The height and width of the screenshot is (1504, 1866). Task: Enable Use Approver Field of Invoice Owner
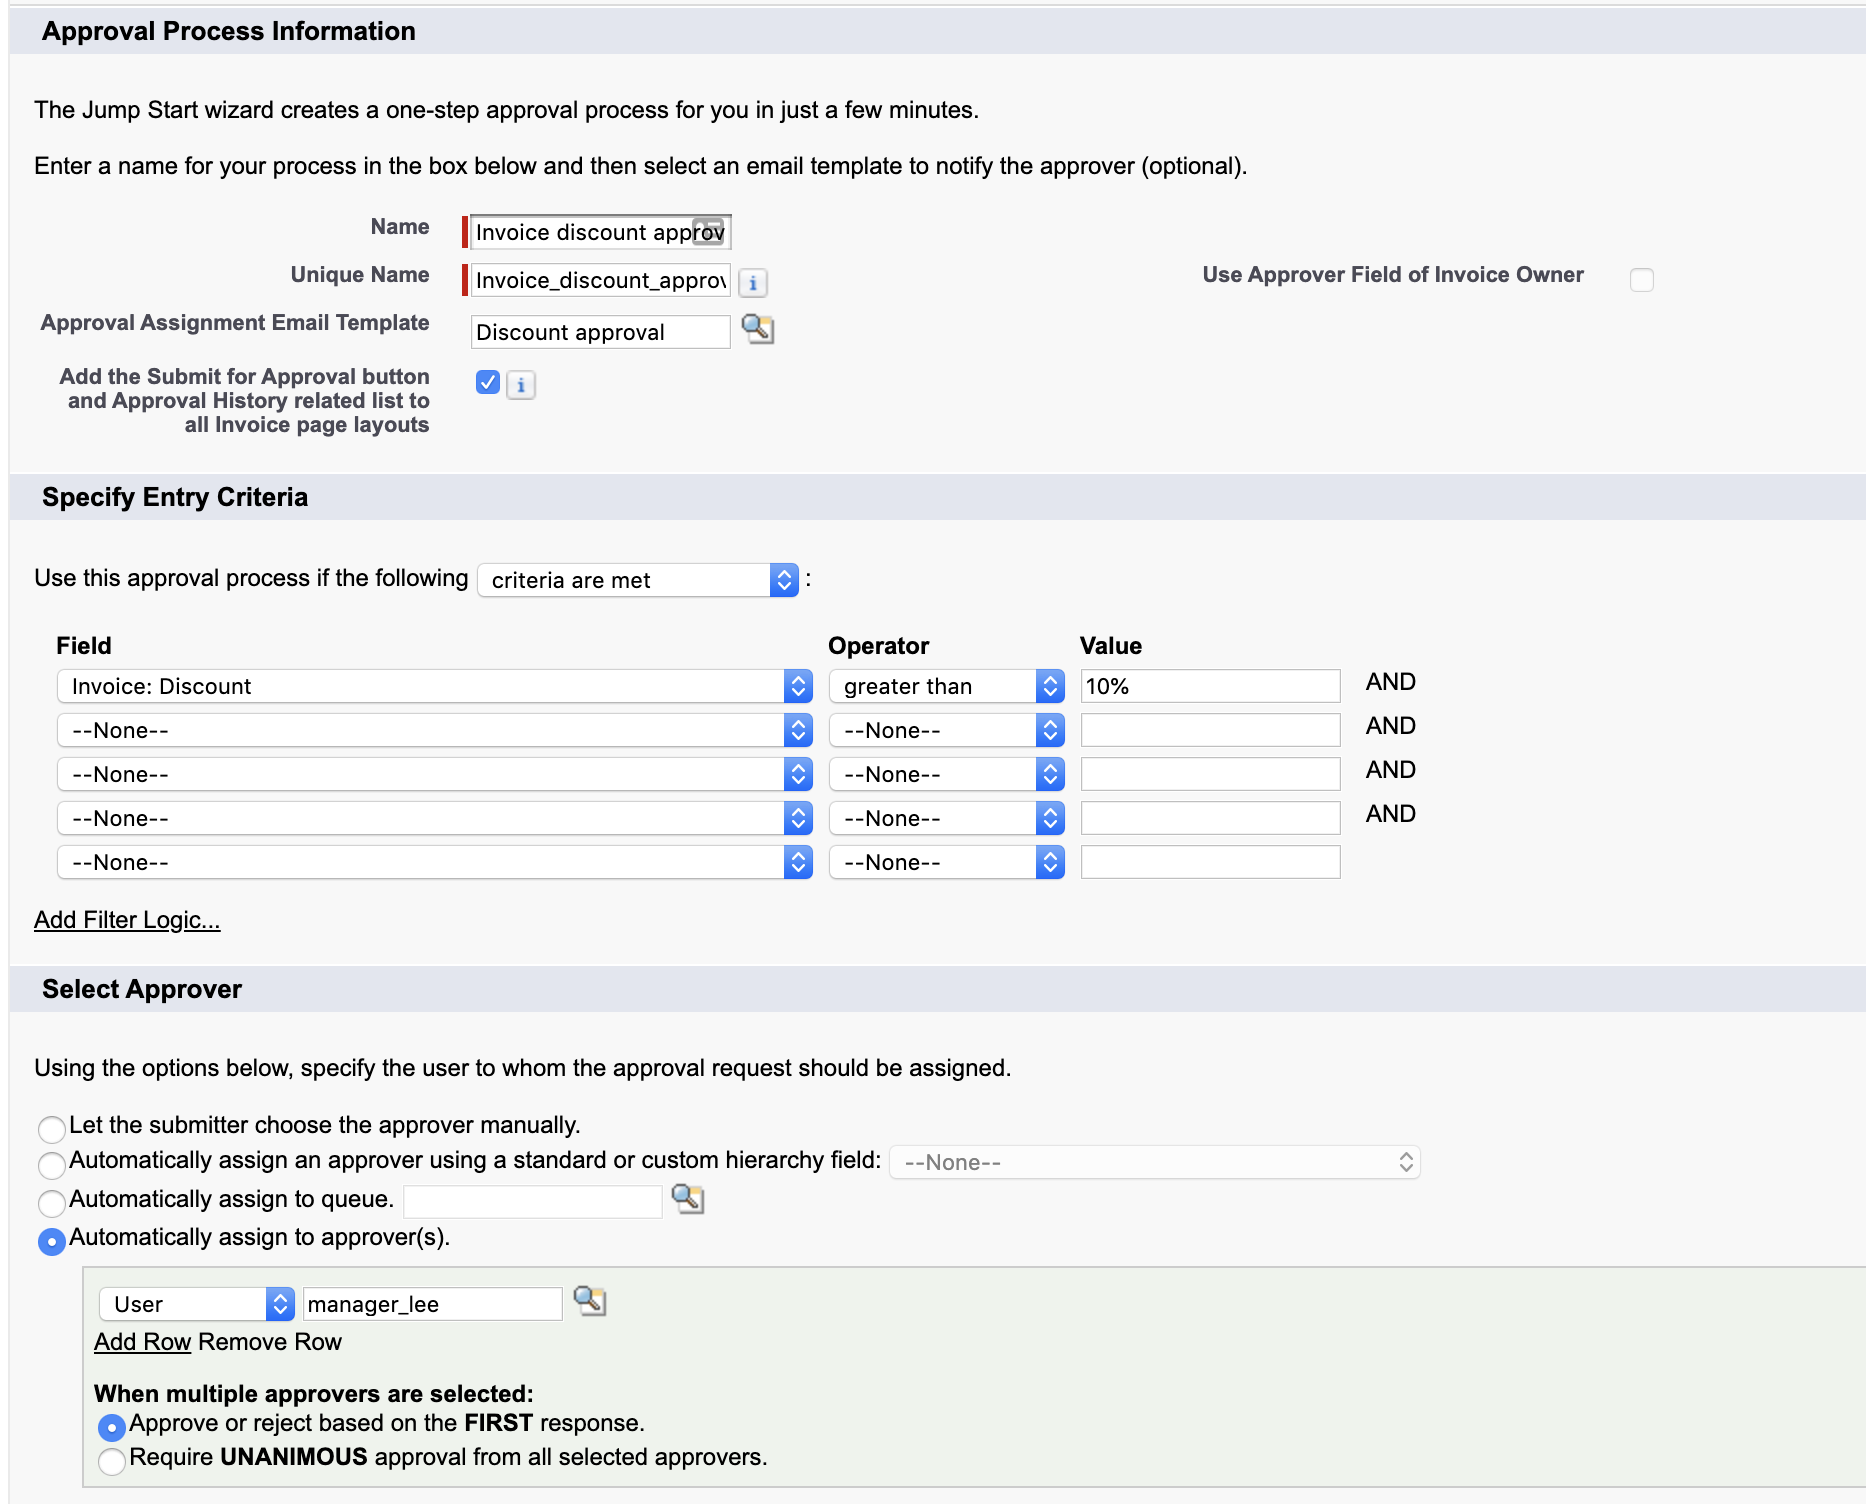tap(1641, 280)
